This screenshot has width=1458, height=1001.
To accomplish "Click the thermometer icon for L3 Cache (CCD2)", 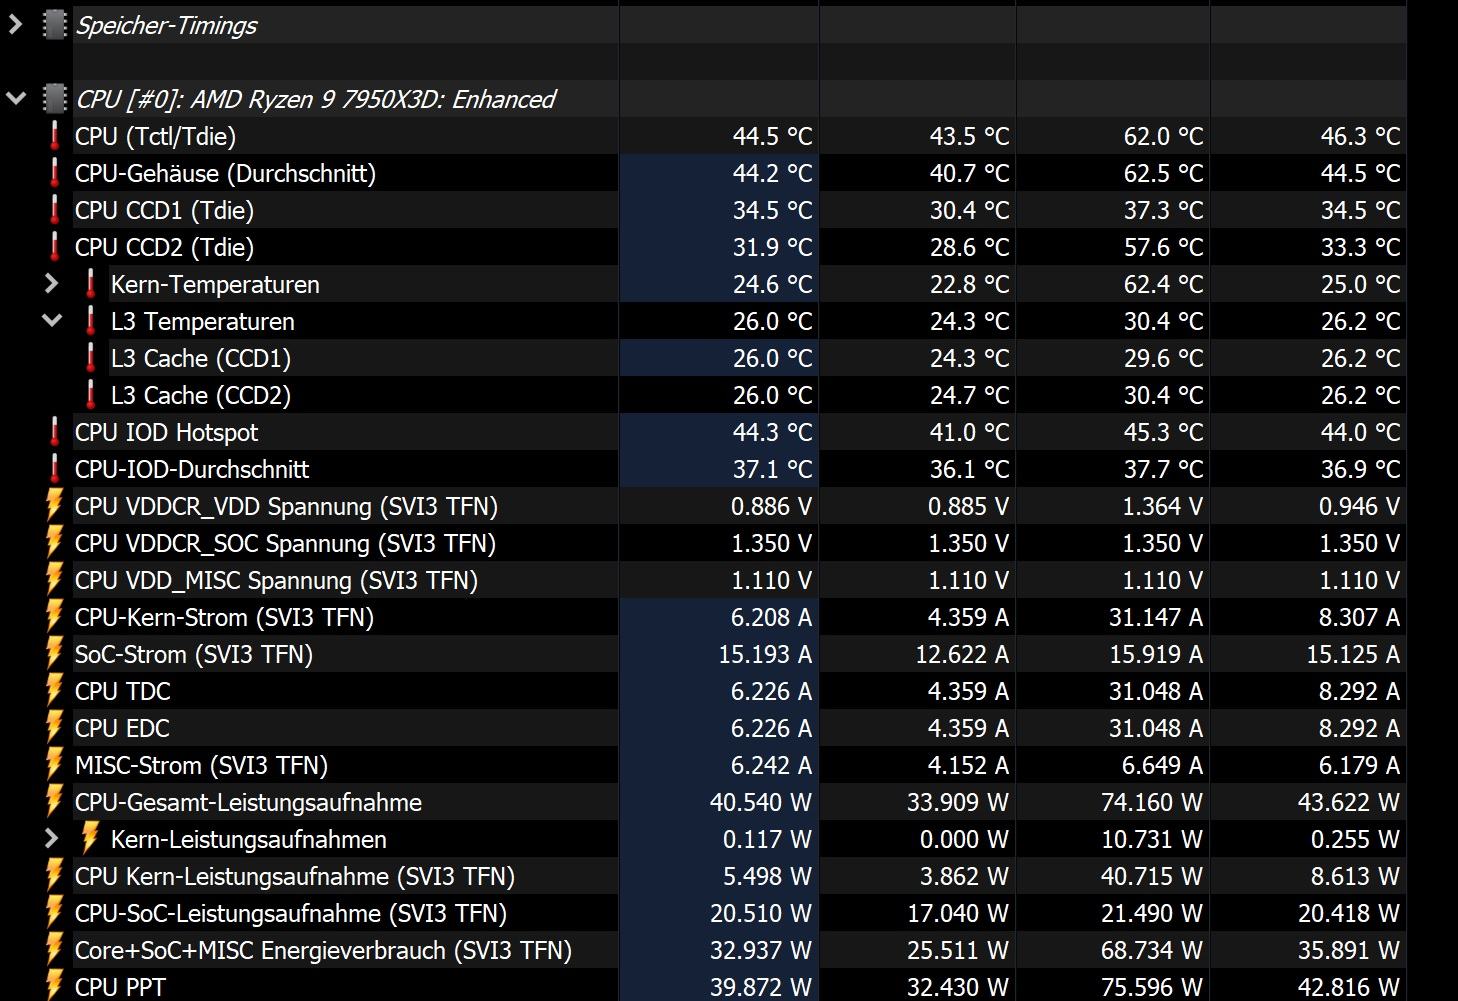I will coord(91,395).
